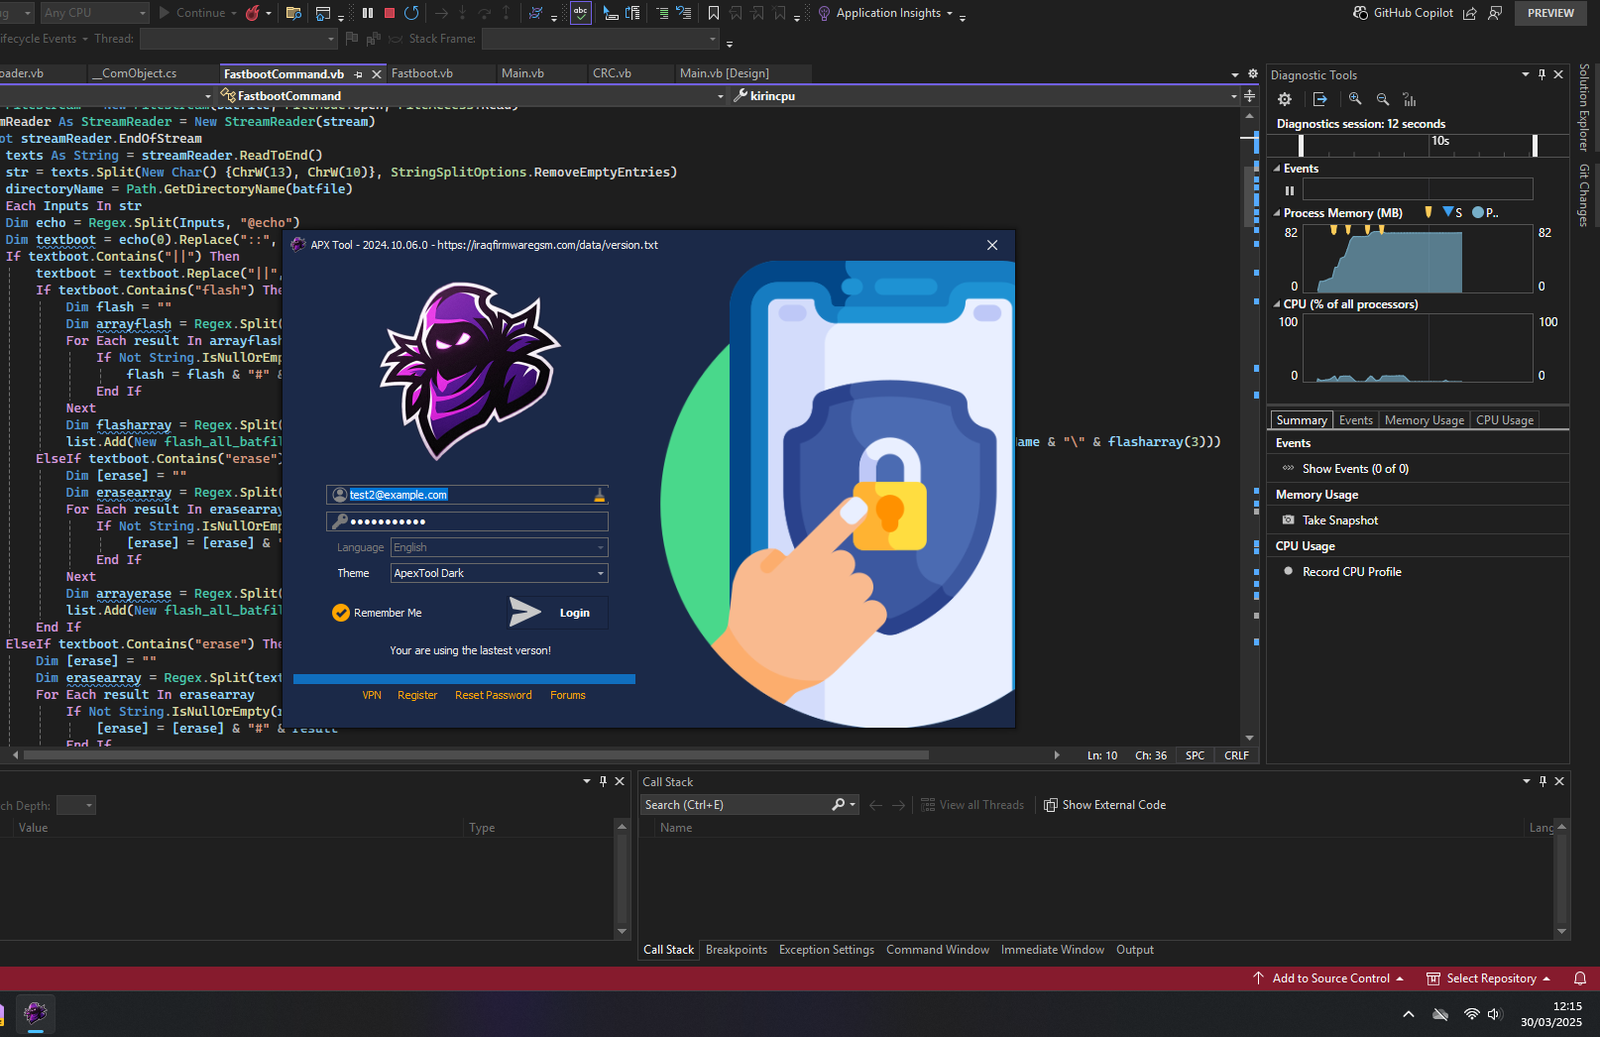Image resolution: width=1600 pixels, height=1037 pixels.
Task: Open the file explorer toolbar icon
Action: (x=293, y=13)
